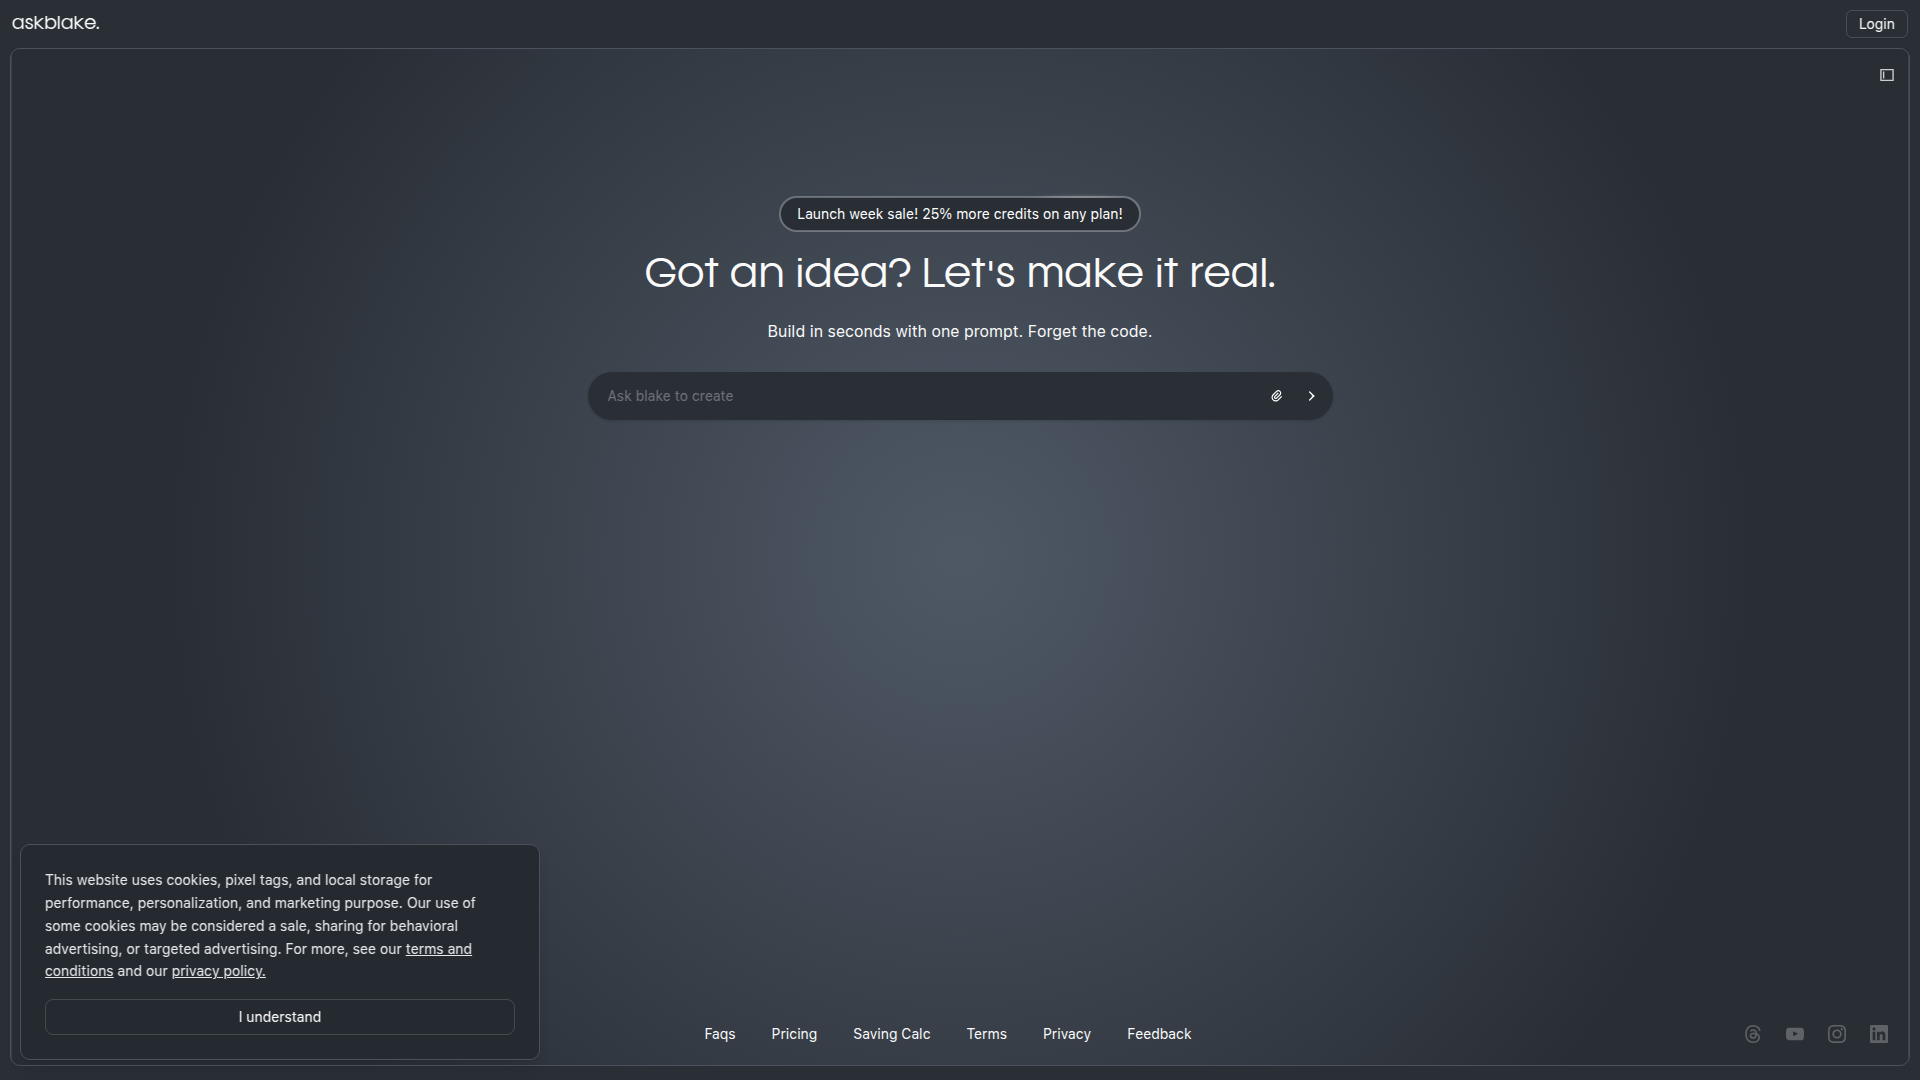Open the Instagram profile icon
The height and width of the screenshot is (1080, 1920).
1837,1034
